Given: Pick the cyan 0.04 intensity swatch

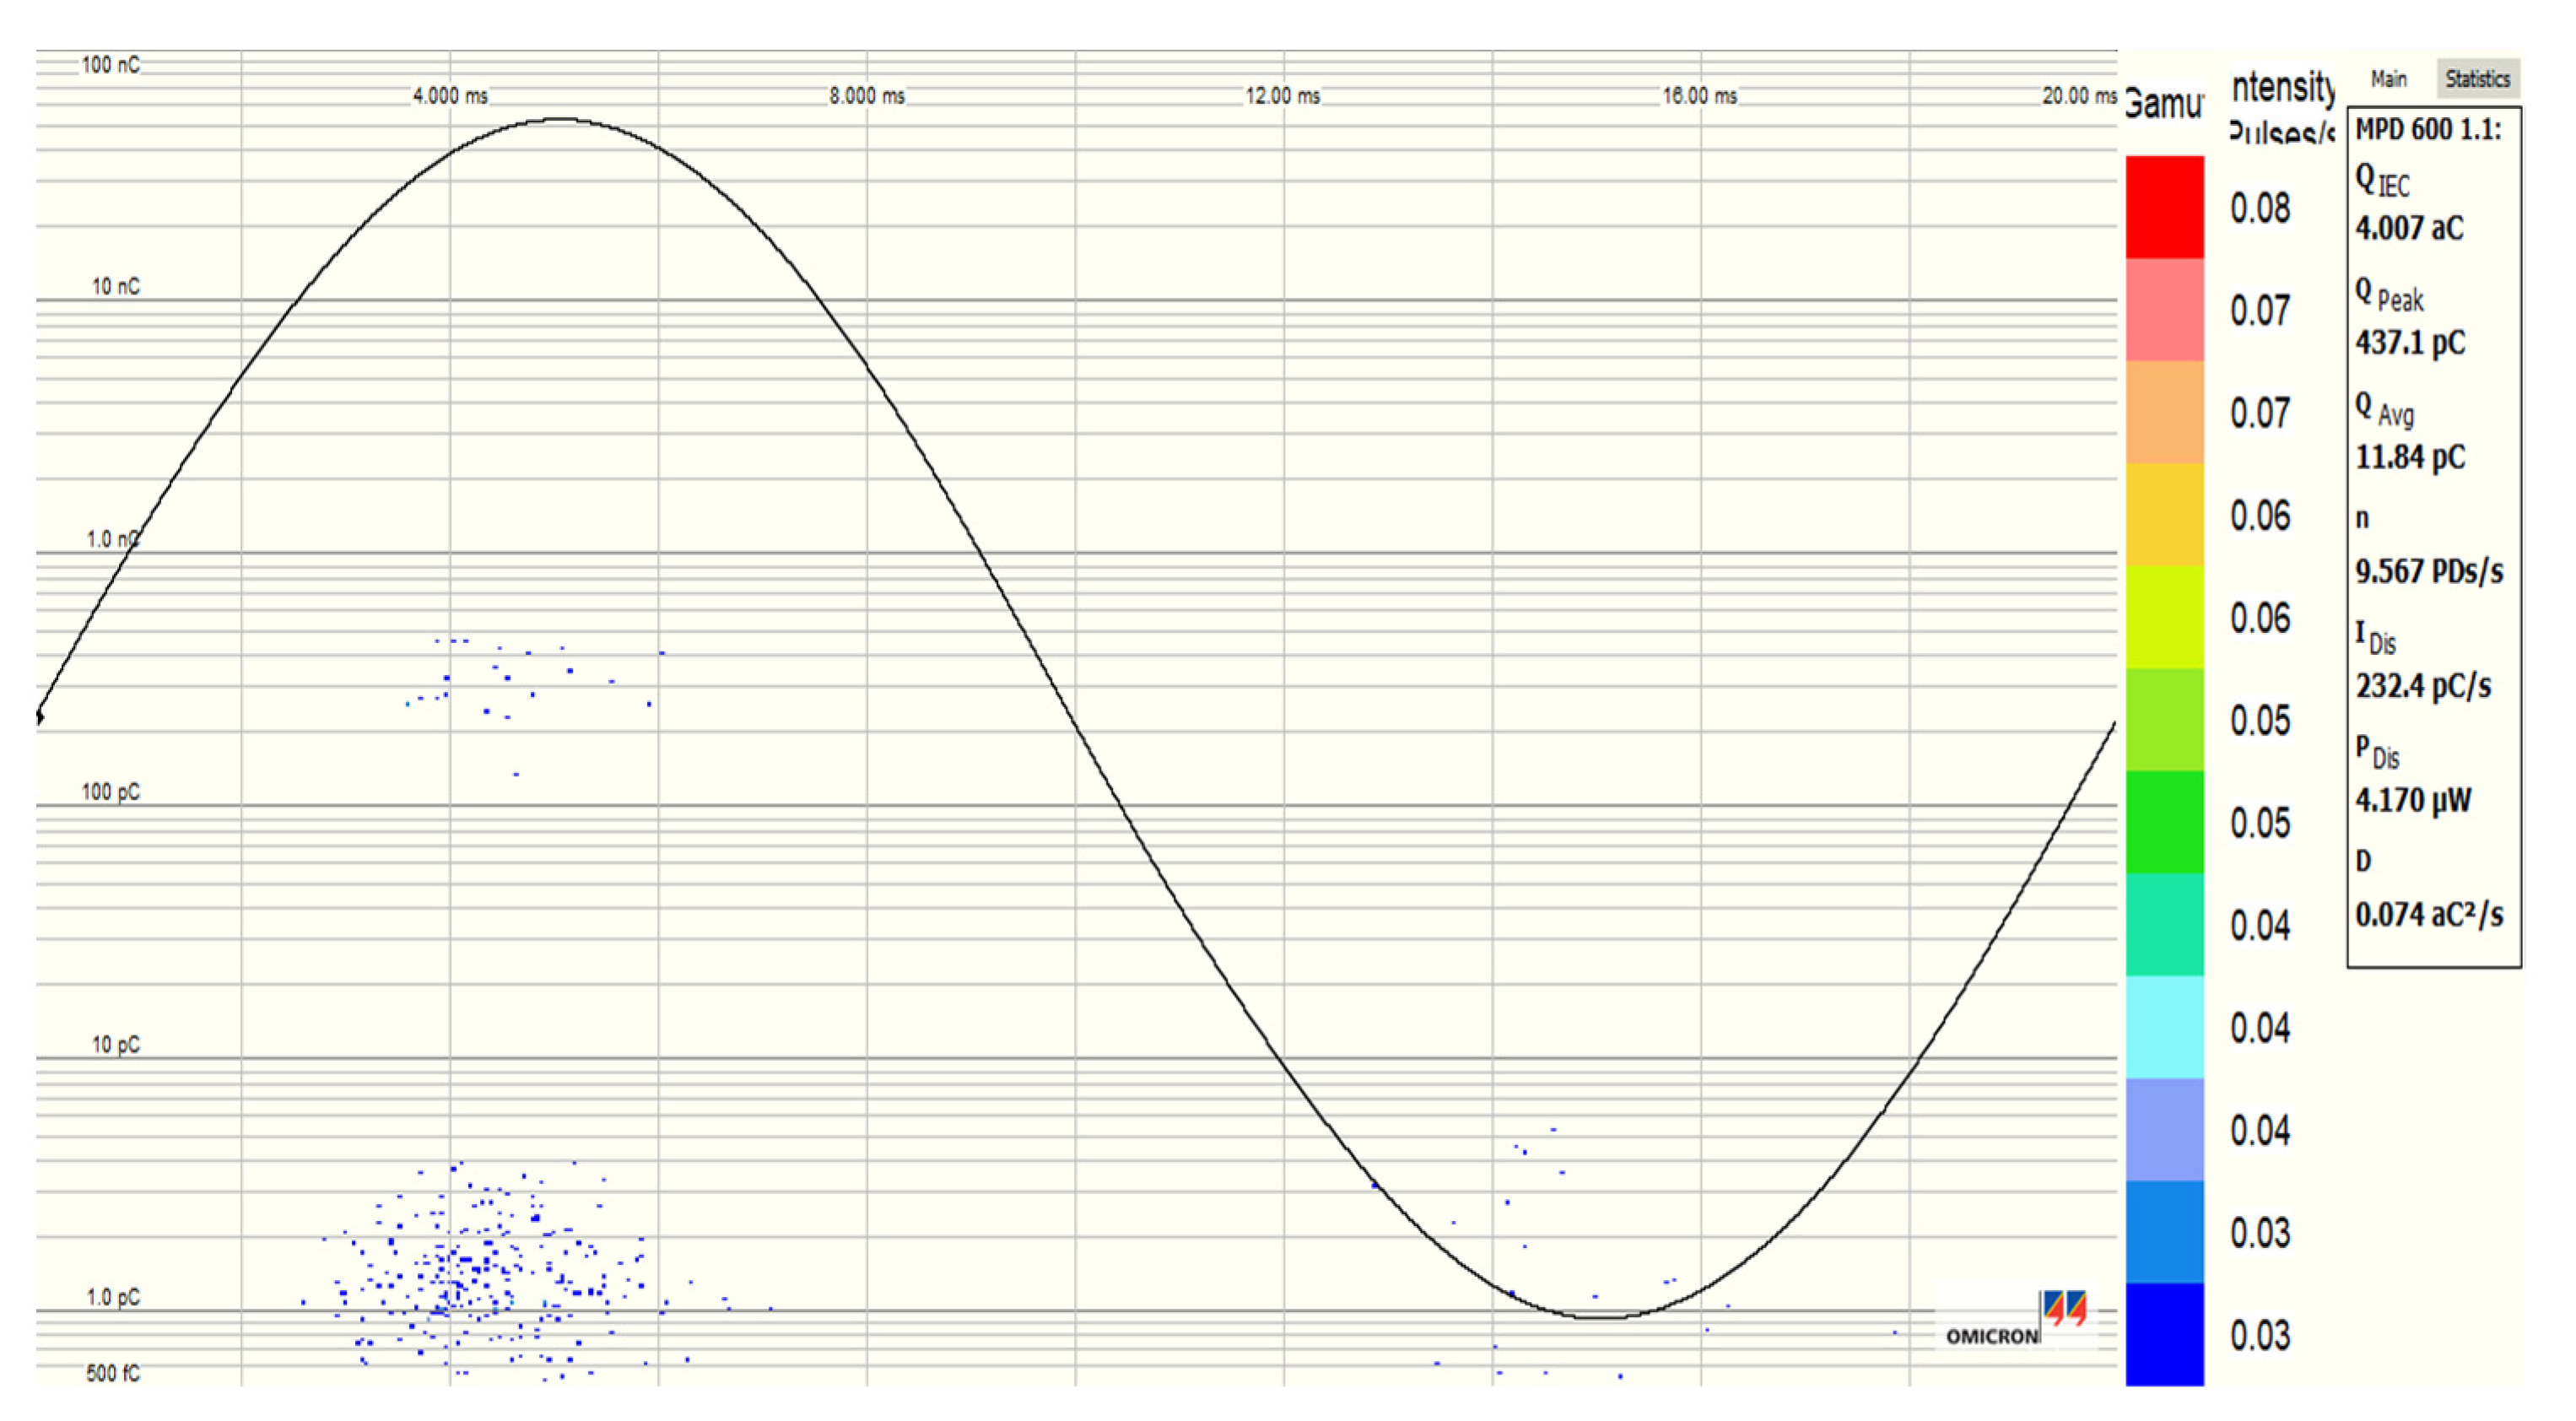Looking at the screenshot, I should (x=2164, y=1027).
